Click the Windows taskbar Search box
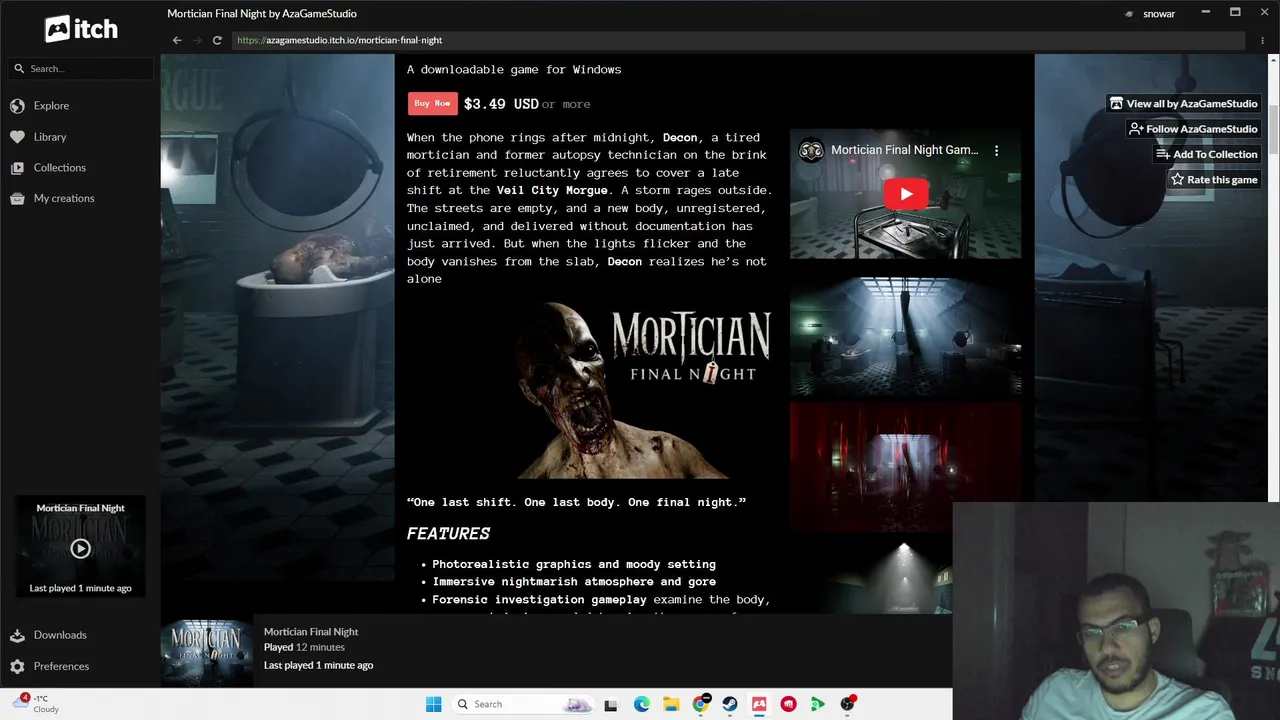 coord(523,704)
